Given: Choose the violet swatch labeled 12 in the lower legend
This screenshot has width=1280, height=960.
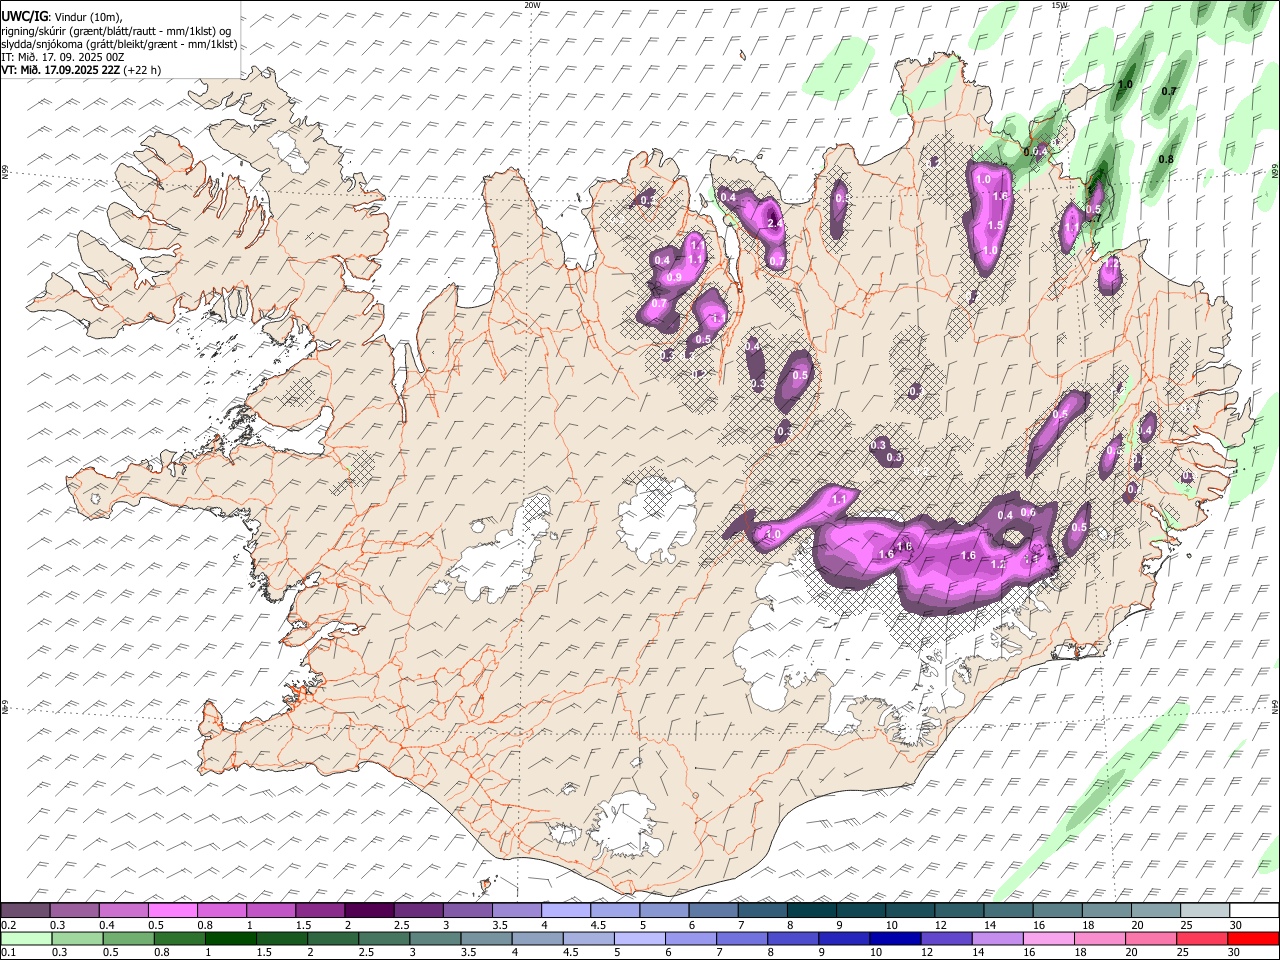Looking at the screenshot, I should point(946,938).
